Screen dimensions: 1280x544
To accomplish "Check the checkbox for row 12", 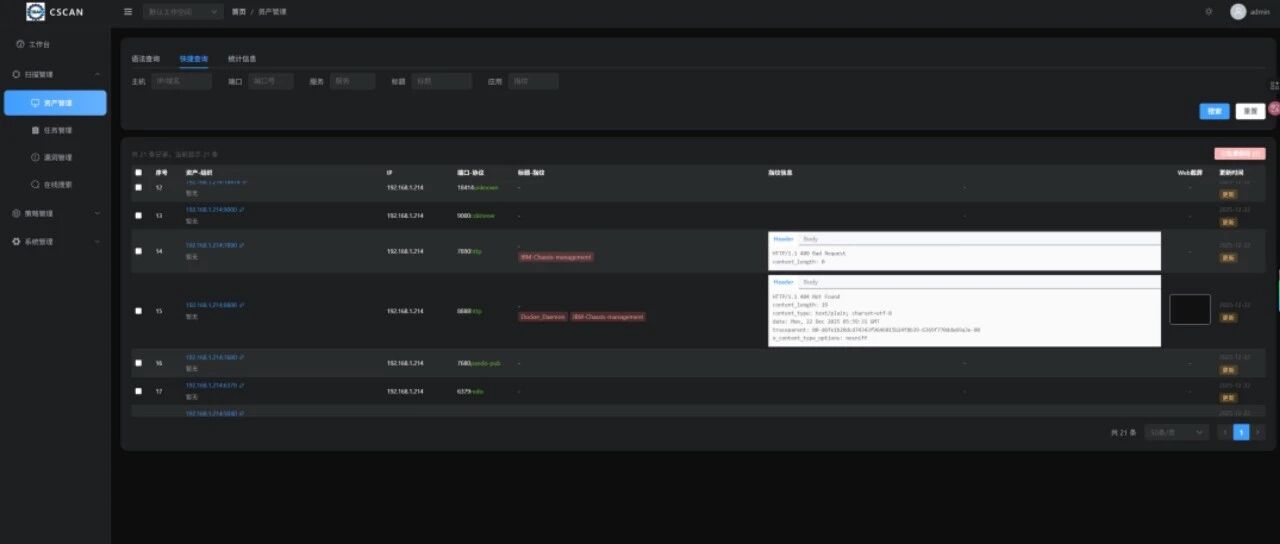I will (138, 188).
